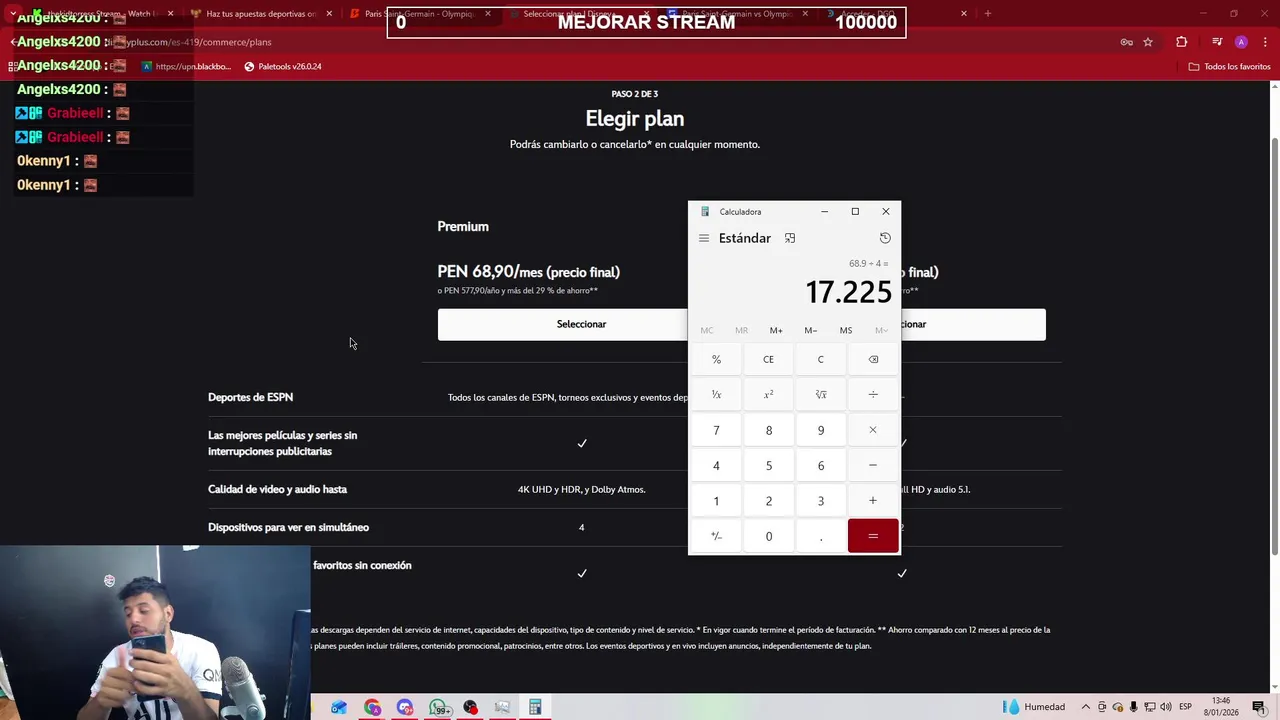Viewport: 1280px width, 720px height.
Task: Open the Humedad weather widget
Action: click(1034, 707)
